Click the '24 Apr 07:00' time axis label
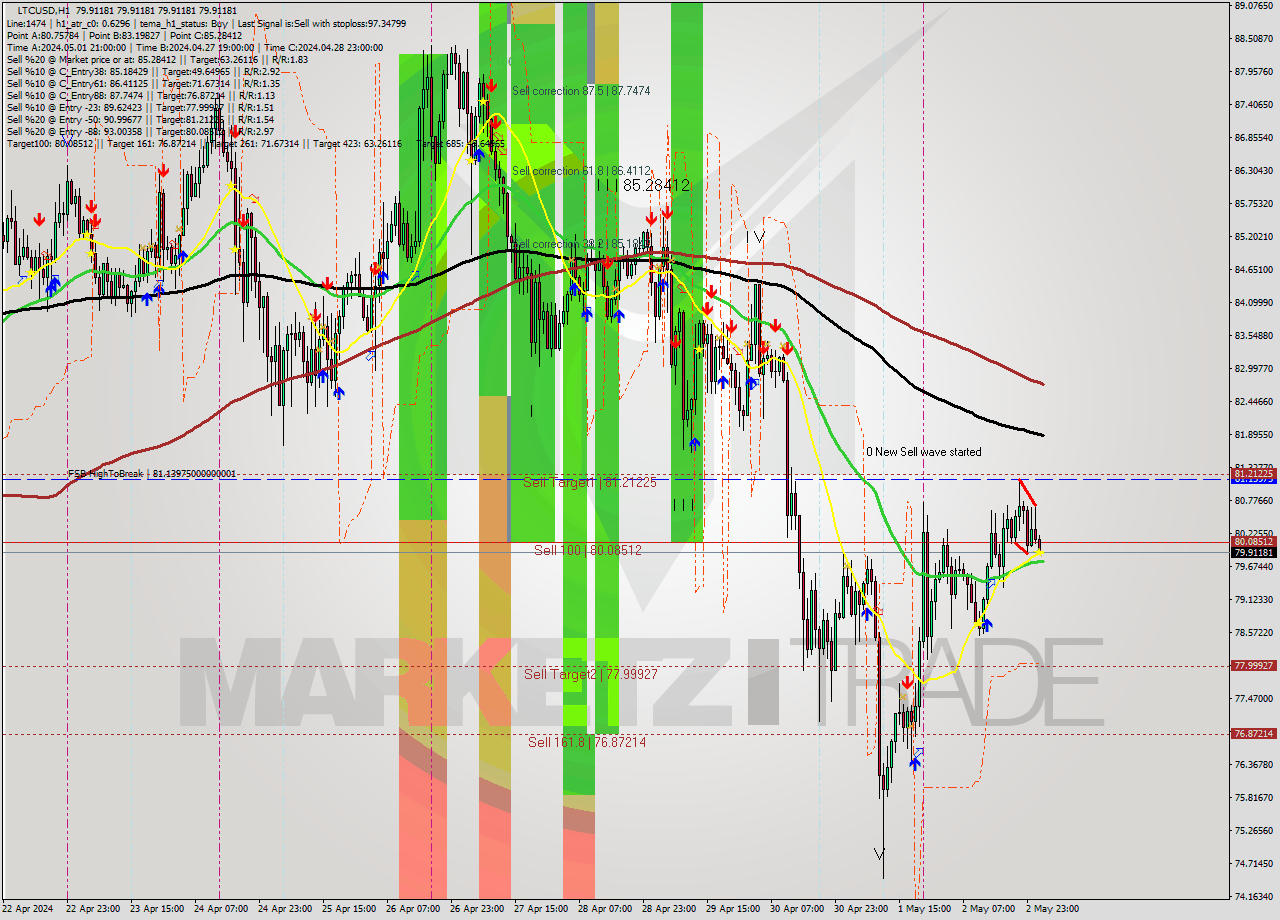Viewport: 1280px width, 920px height. click(222, 909)
